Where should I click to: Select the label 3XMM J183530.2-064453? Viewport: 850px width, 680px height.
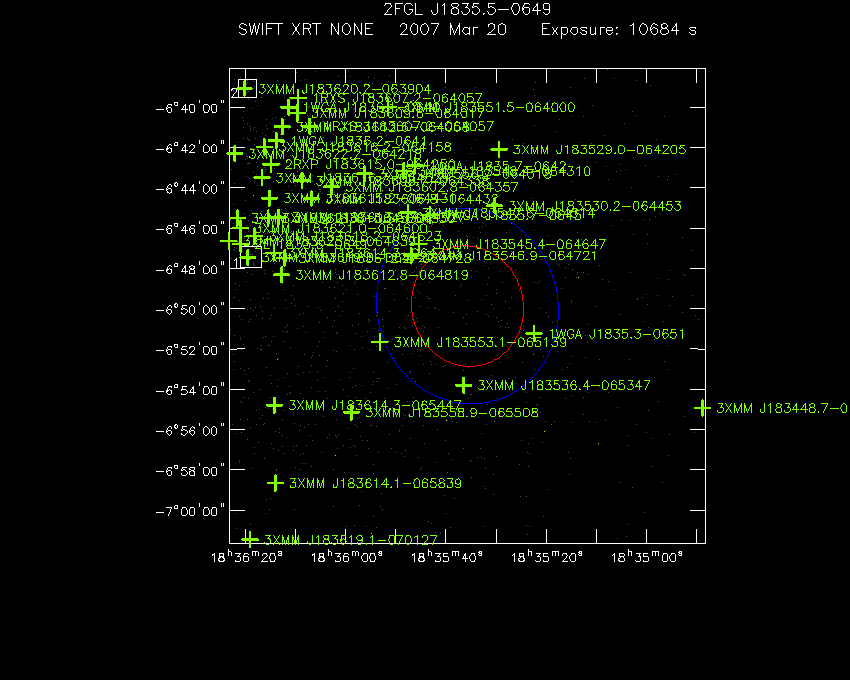(595, 206)
